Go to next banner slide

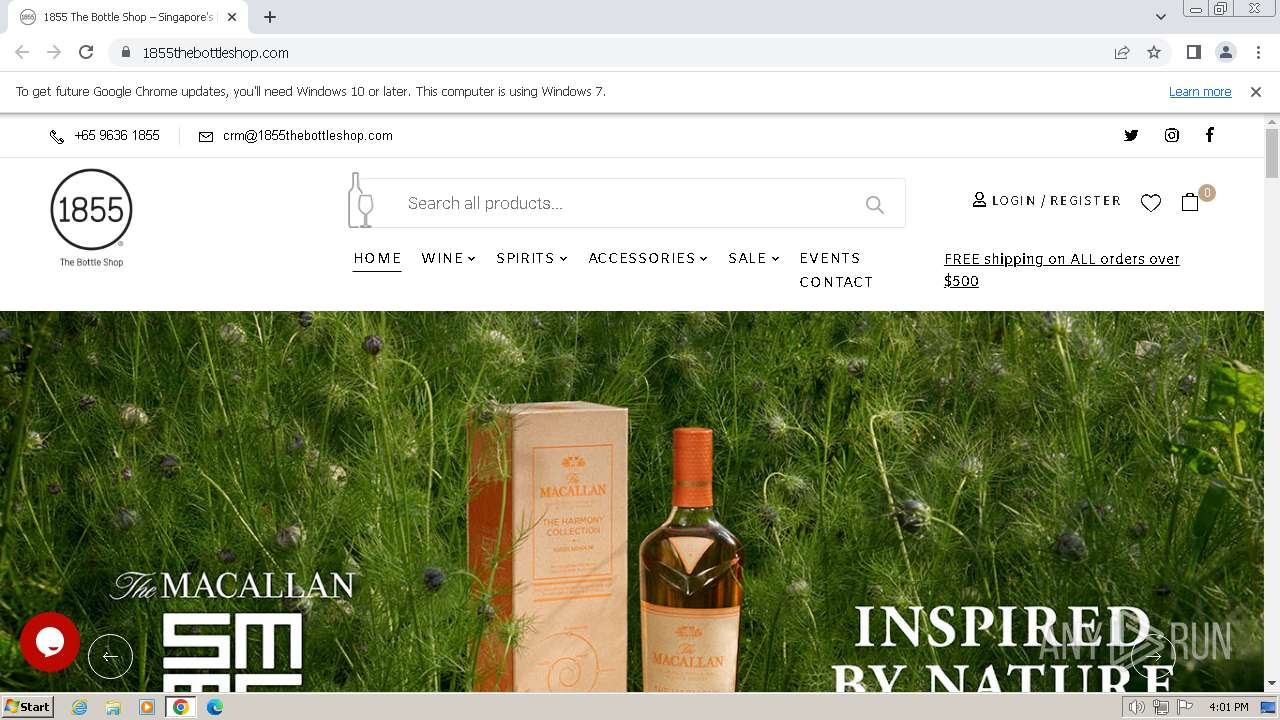pyautogui.click(x=1153, y=656)
